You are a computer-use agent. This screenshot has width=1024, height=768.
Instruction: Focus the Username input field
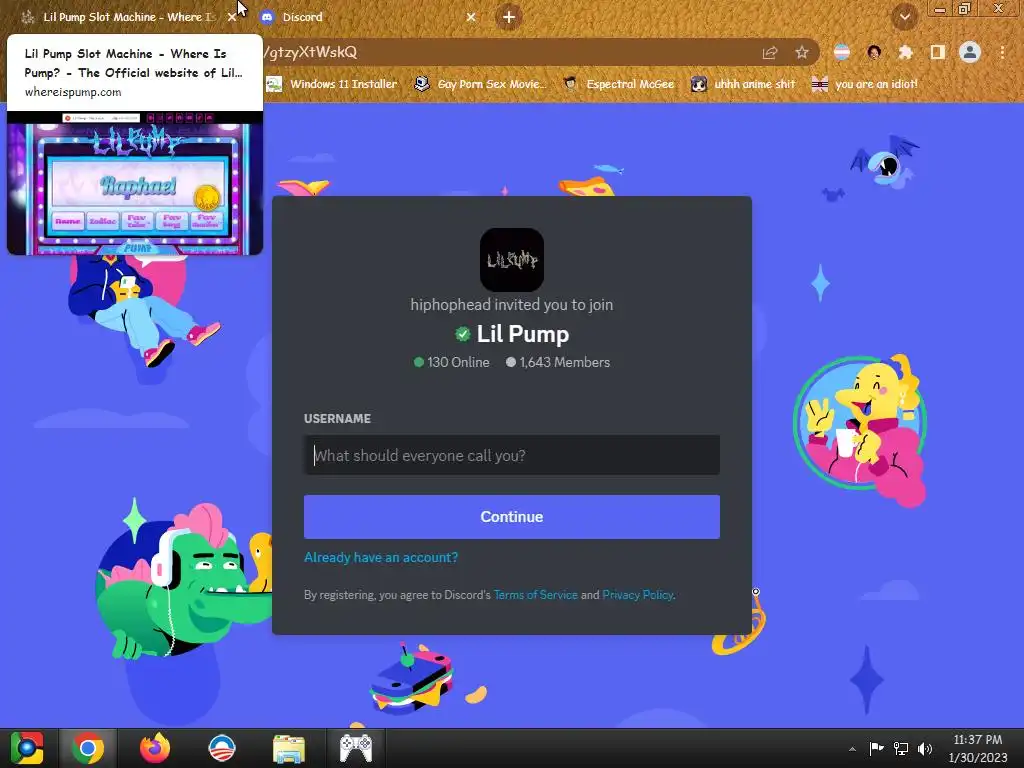512,455
